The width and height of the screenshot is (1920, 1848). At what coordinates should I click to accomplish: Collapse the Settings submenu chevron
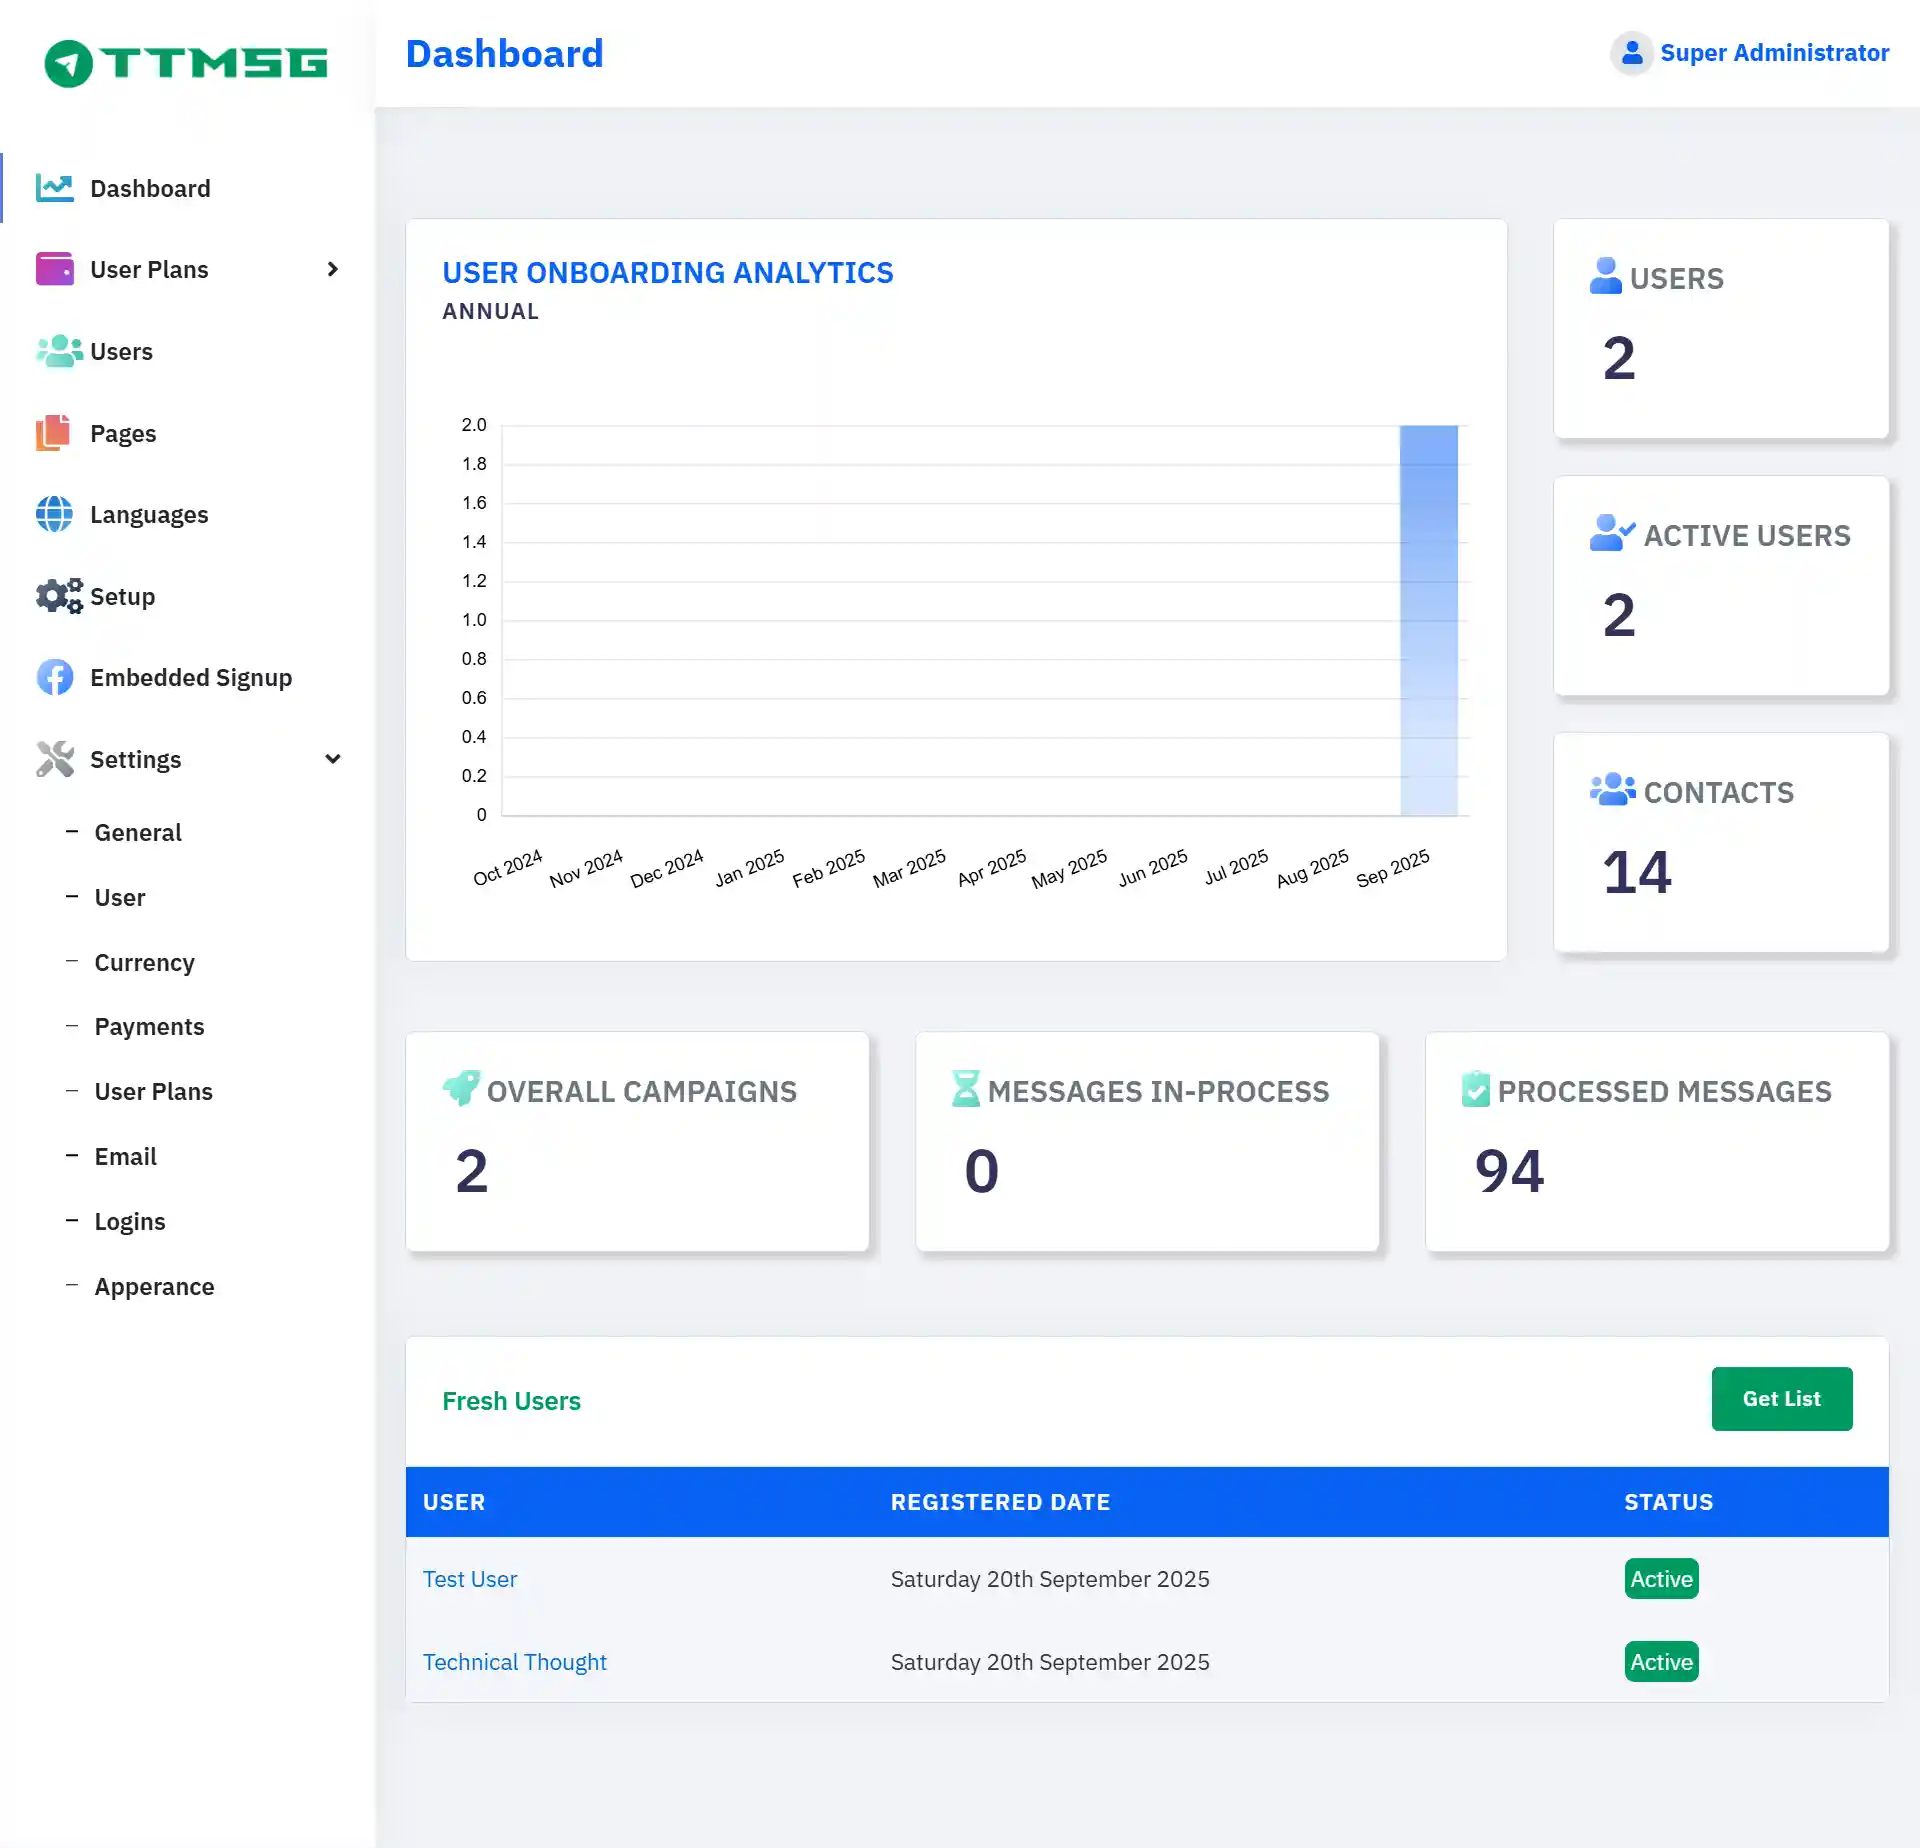point(333,759)
